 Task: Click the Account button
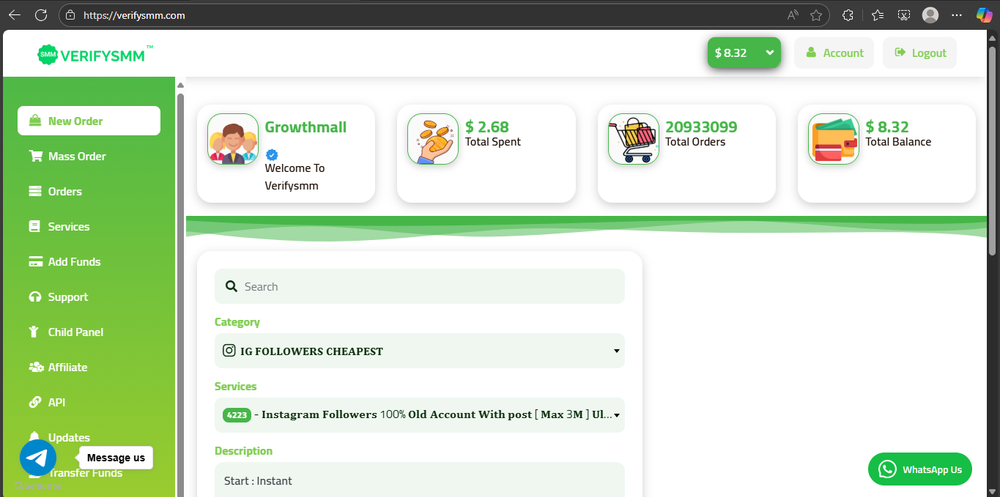point(834,53)
